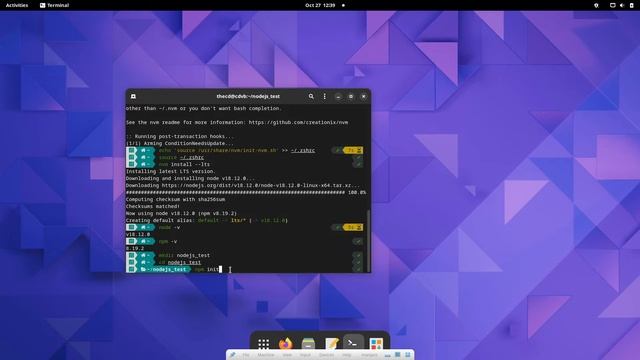Click the shield tray icon in the top bar
This screenshot has width=640, height=360.
[596, 5]
